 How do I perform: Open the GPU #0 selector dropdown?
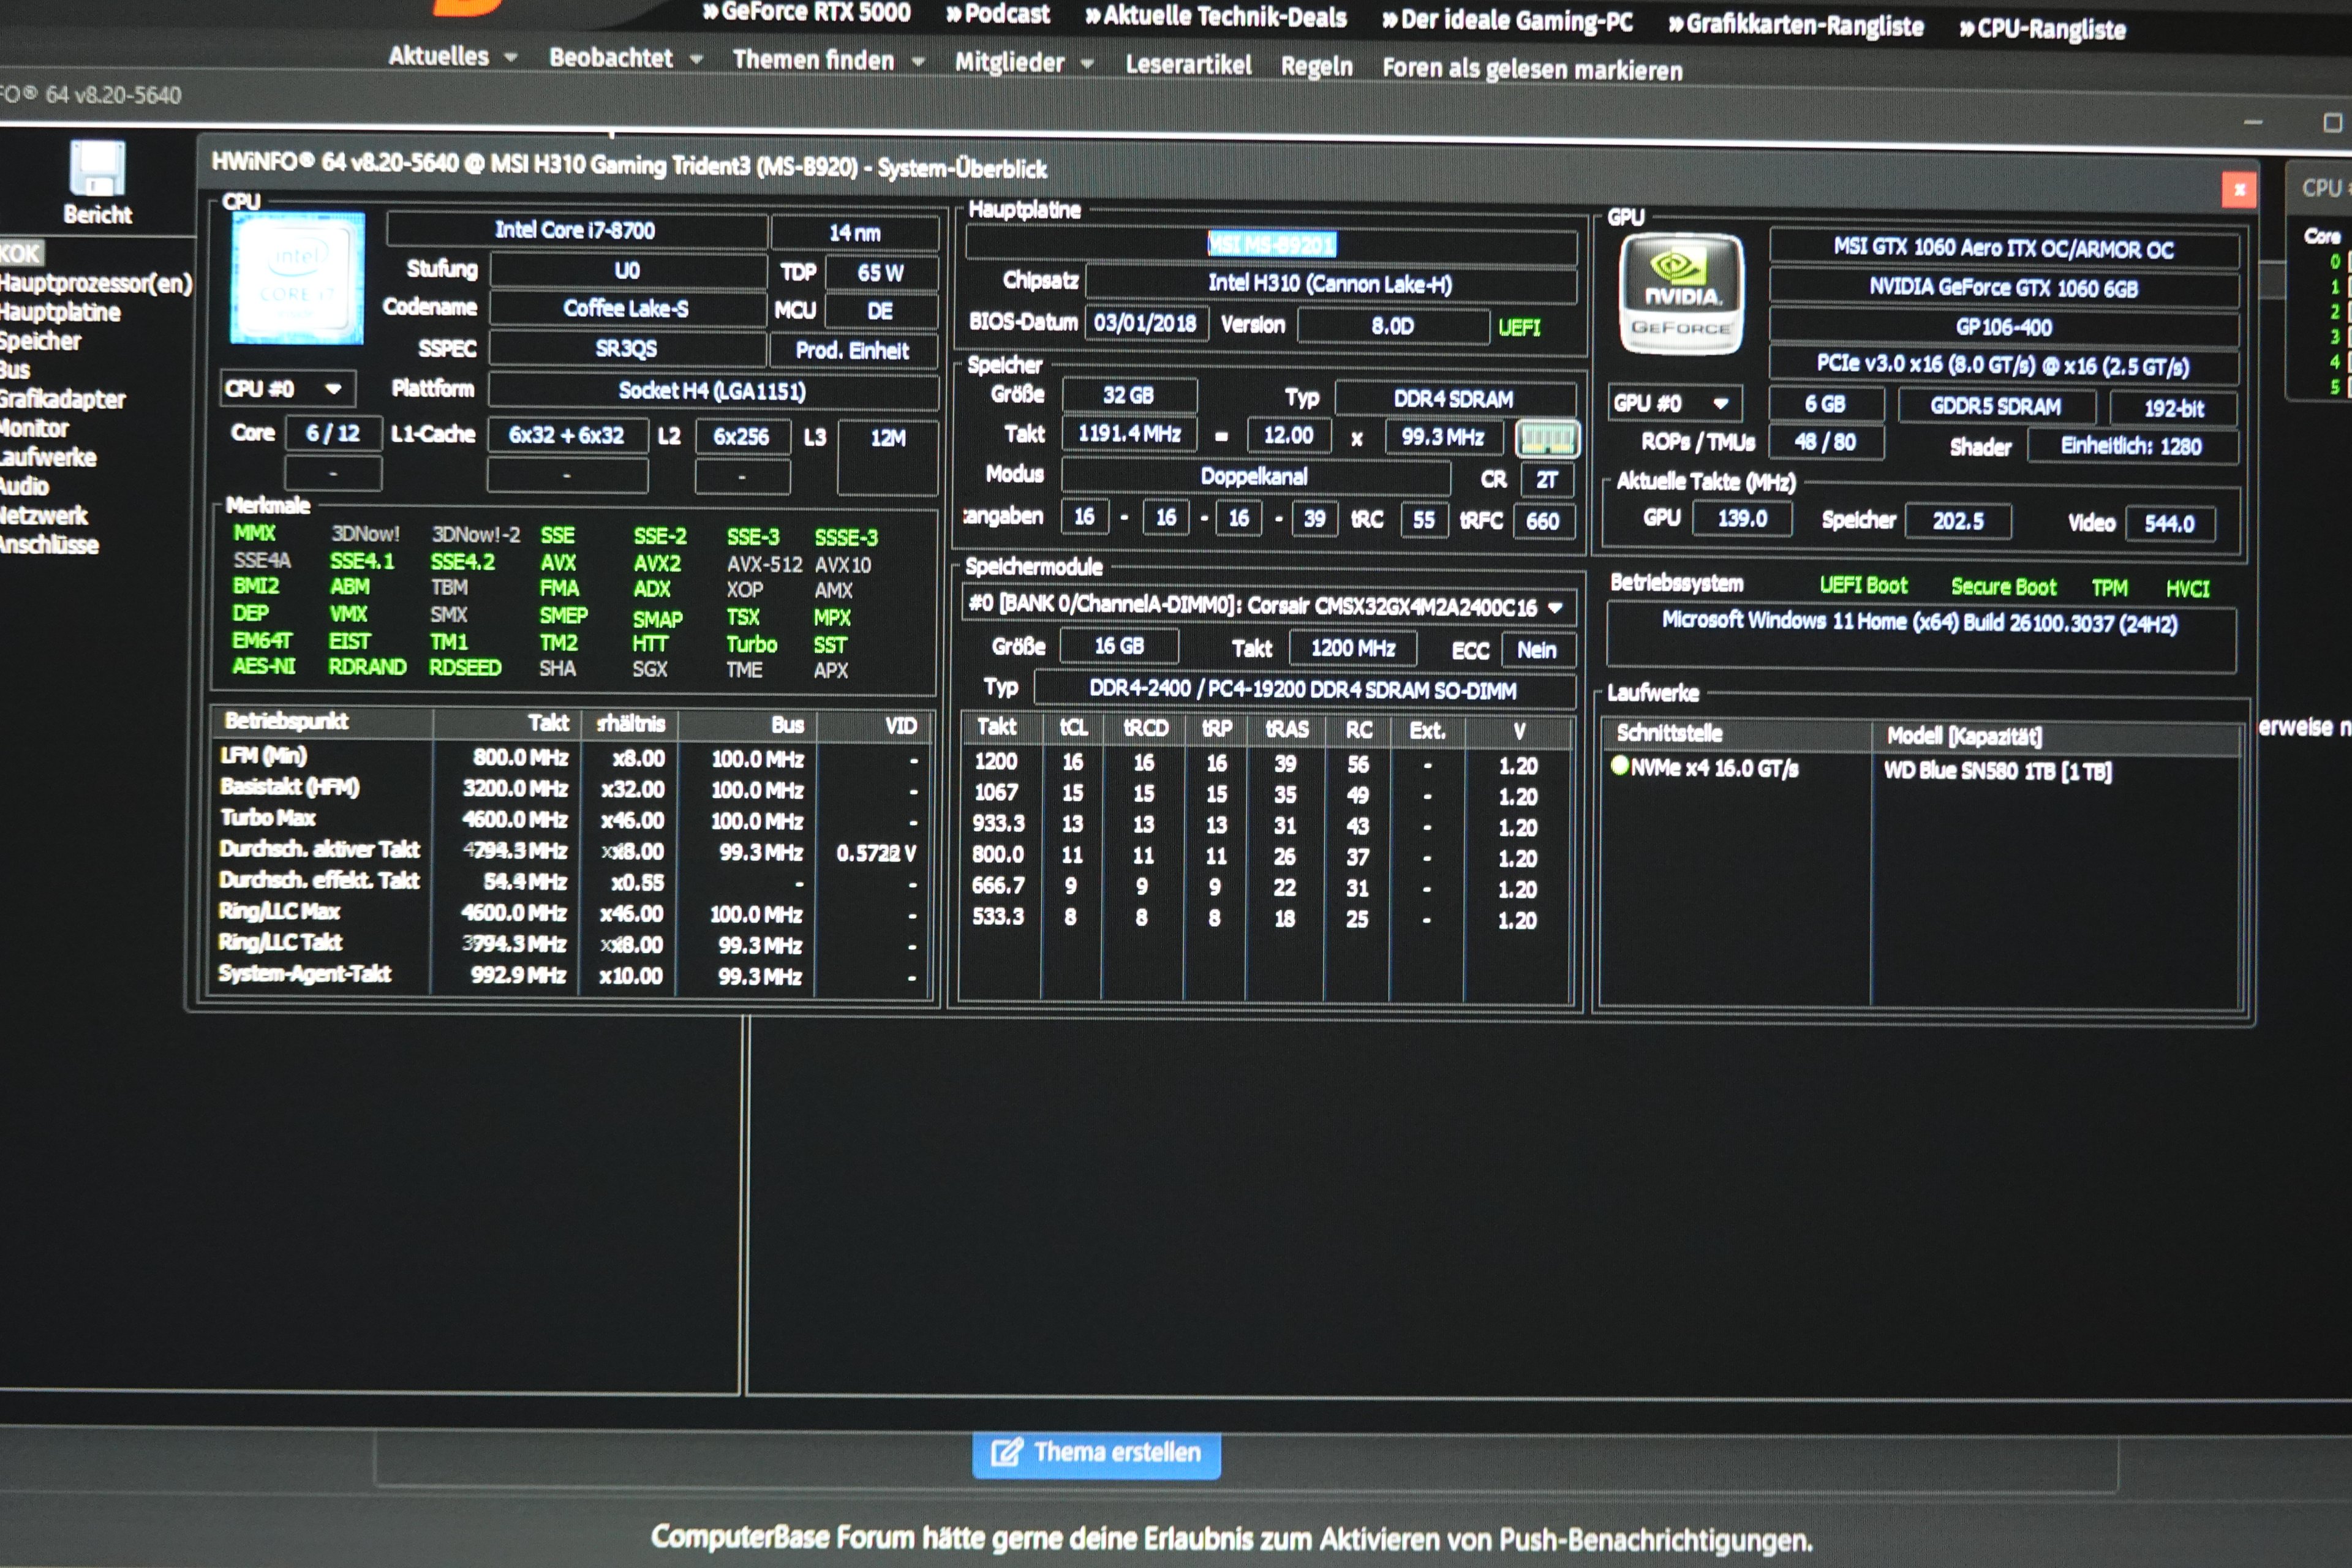[1721, 404]
